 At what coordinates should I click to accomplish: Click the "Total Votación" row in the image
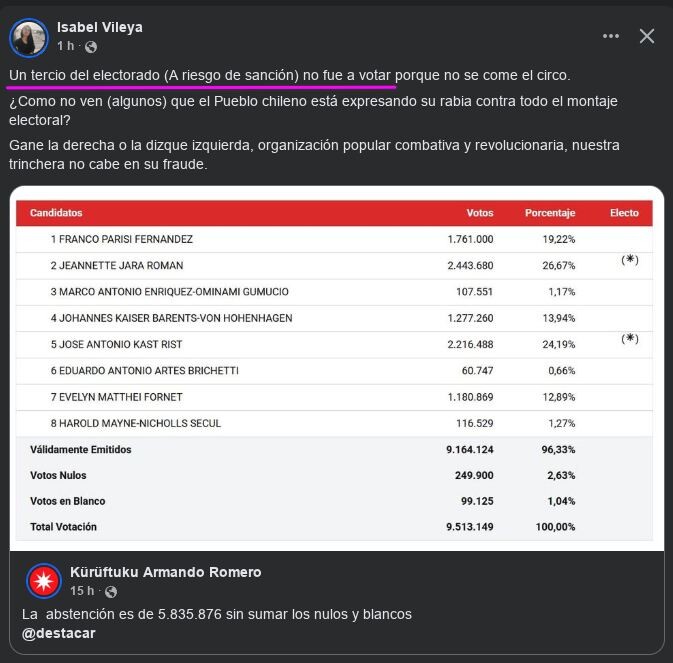pos(64,527)
